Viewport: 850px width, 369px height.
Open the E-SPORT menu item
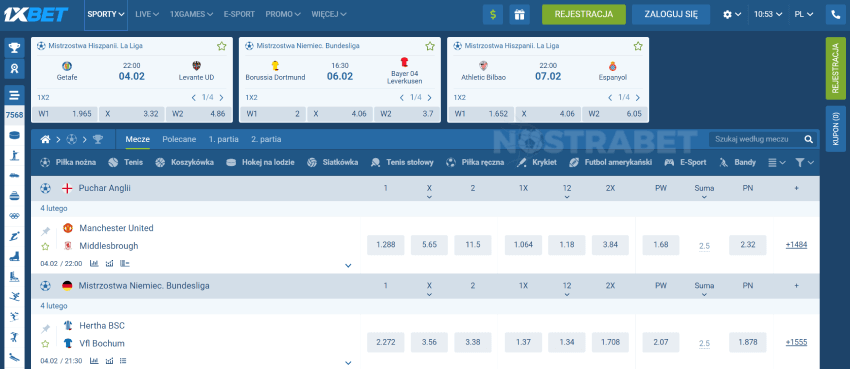click(239, 14)
